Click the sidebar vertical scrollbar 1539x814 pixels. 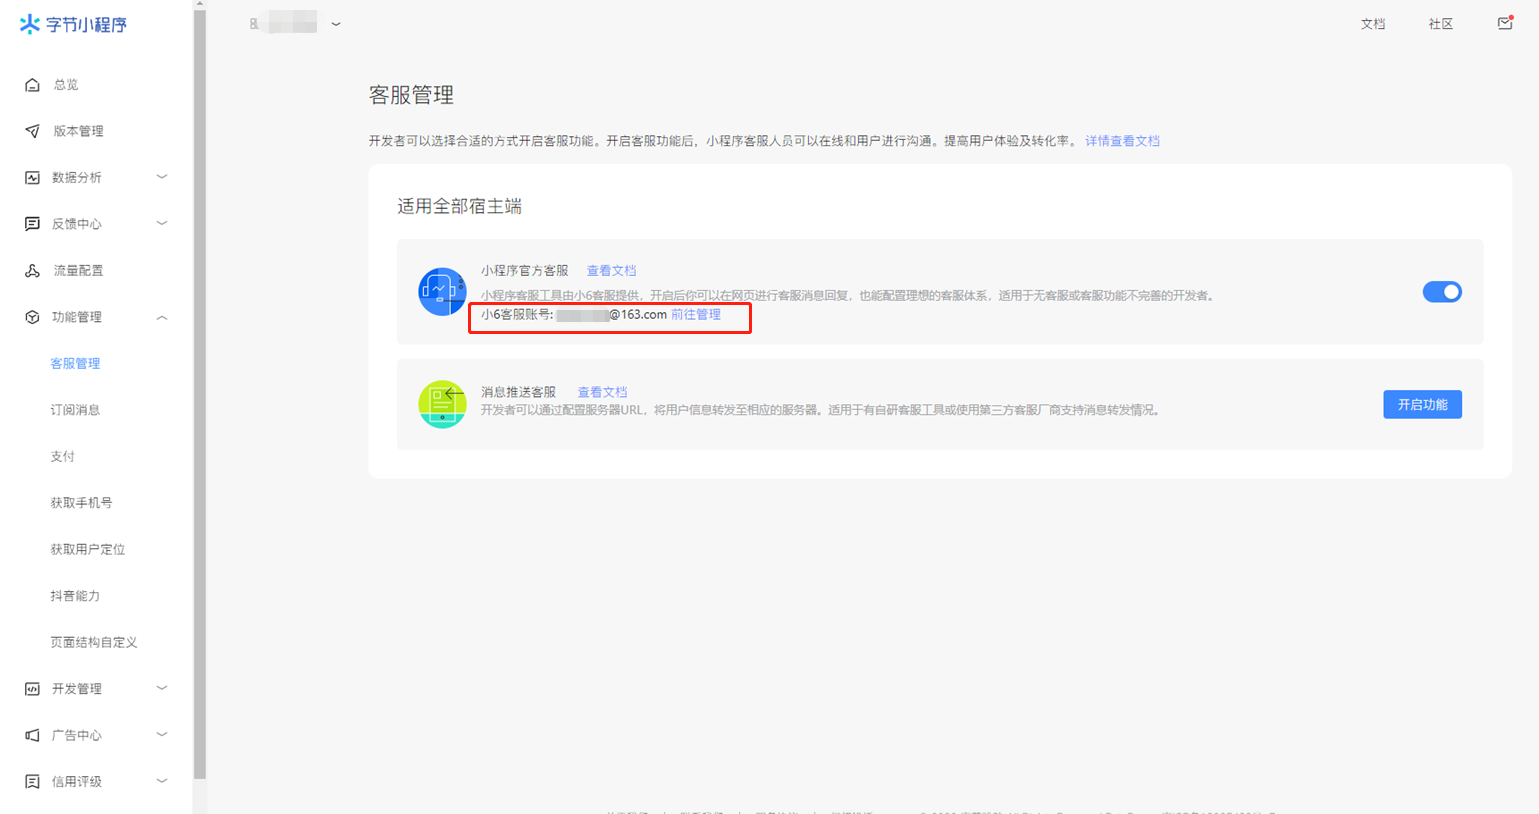click(200, 395)
